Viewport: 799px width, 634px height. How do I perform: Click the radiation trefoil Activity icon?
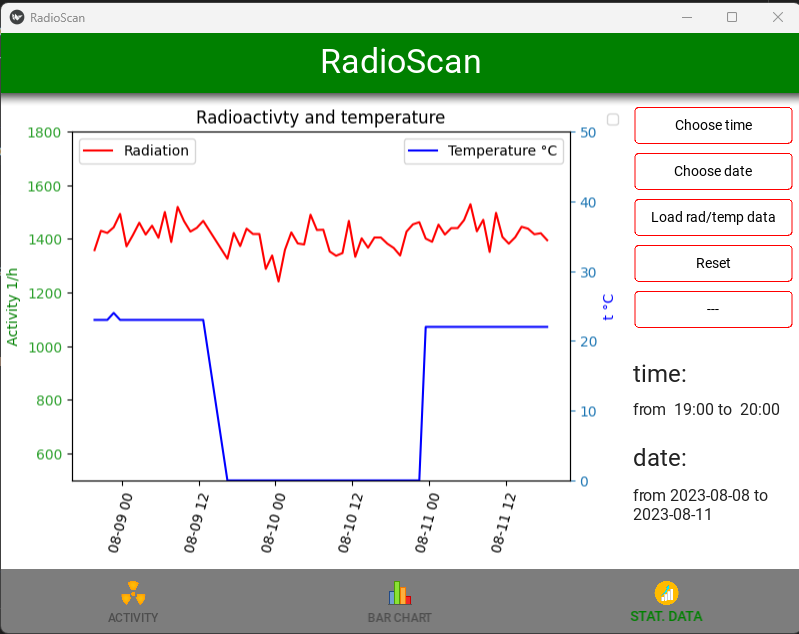point(133,593)
